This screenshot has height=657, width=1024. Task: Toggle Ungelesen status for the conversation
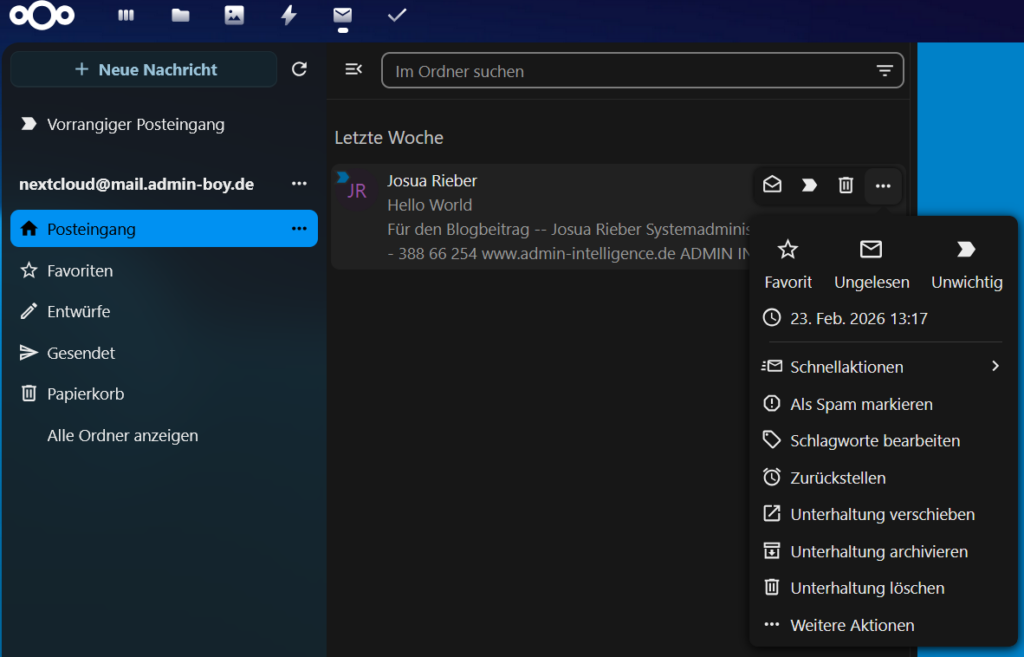tap(871, 261)
